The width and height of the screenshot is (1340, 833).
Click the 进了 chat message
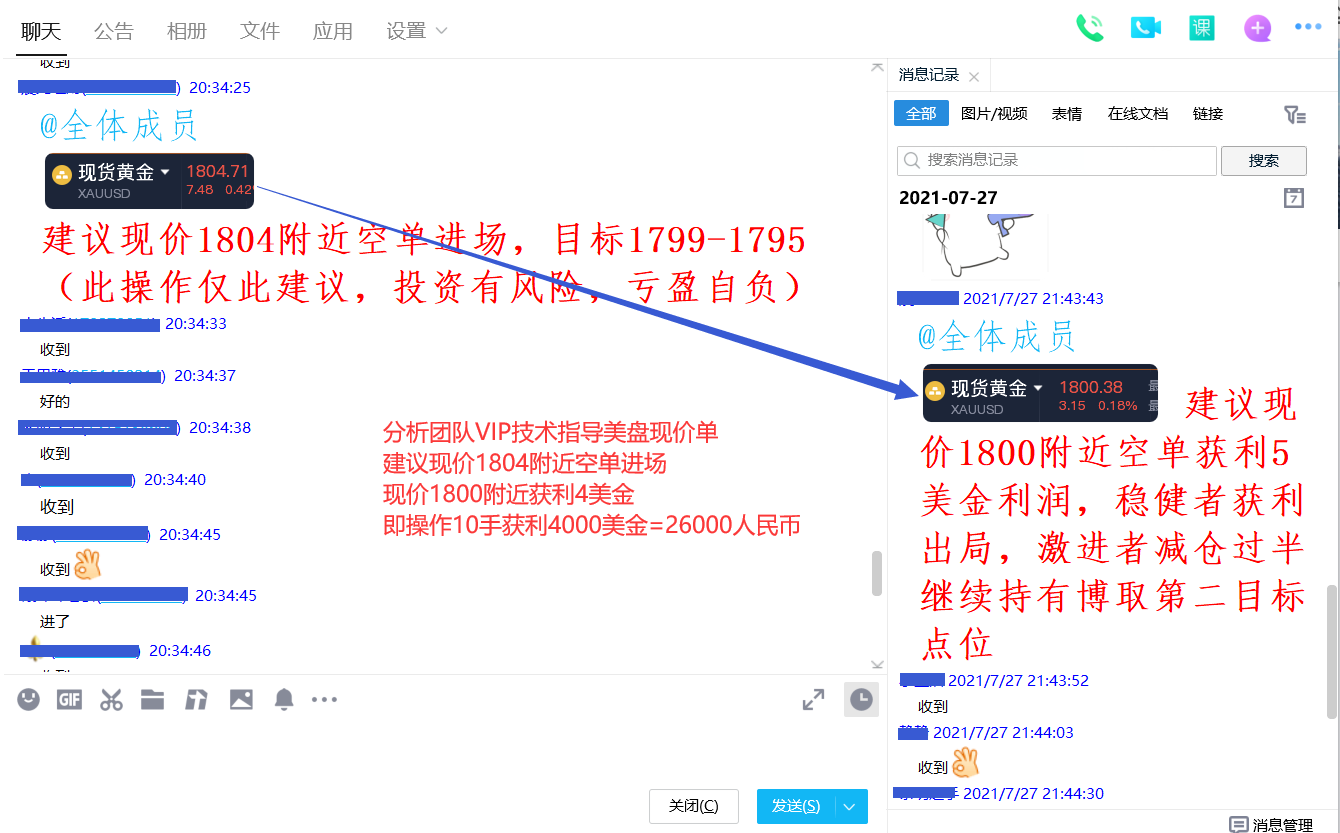tap(55, 621)
